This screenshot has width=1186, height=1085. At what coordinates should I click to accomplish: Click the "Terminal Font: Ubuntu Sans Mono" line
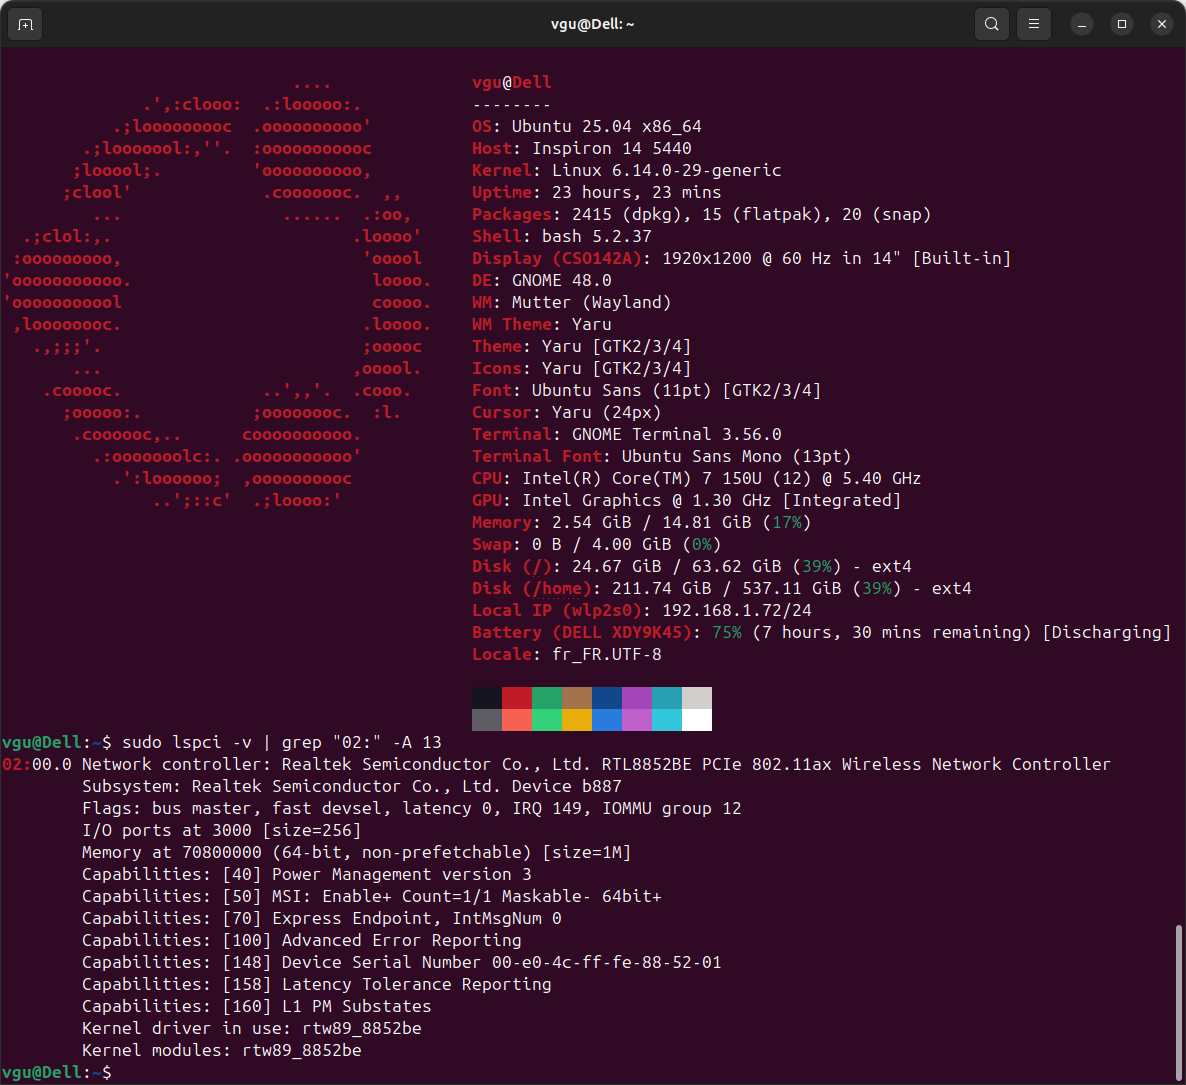coord(662,456)
